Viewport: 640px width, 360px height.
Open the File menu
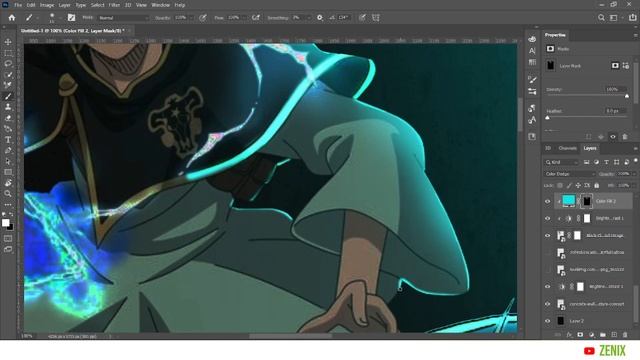(18, 5)
